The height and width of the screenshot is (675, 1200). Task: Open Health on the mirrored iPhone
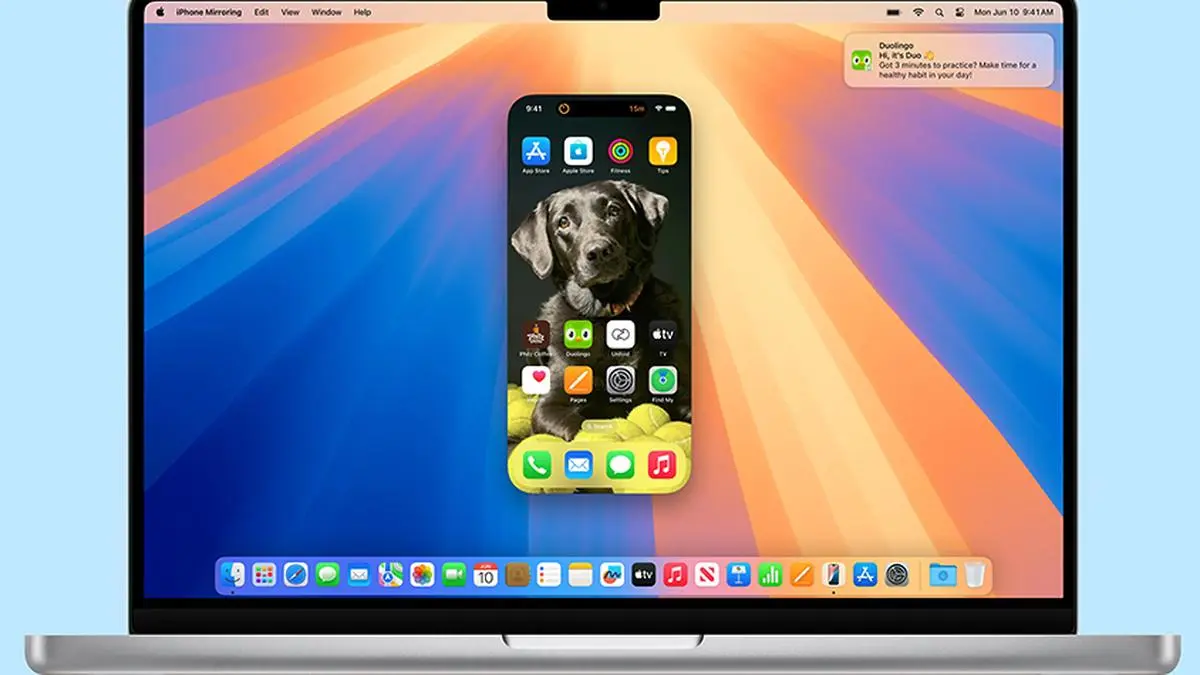pos(536,380)
